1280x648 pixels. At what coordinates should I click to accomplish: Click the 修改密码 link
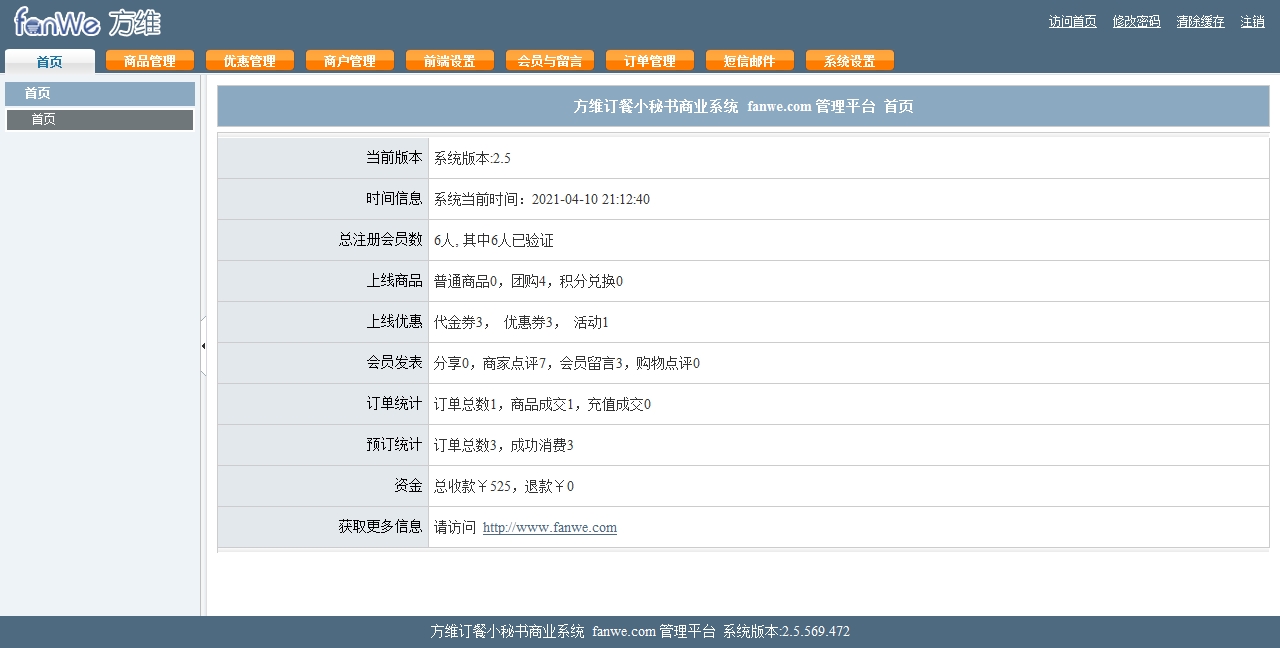[x=1136, y=21]
